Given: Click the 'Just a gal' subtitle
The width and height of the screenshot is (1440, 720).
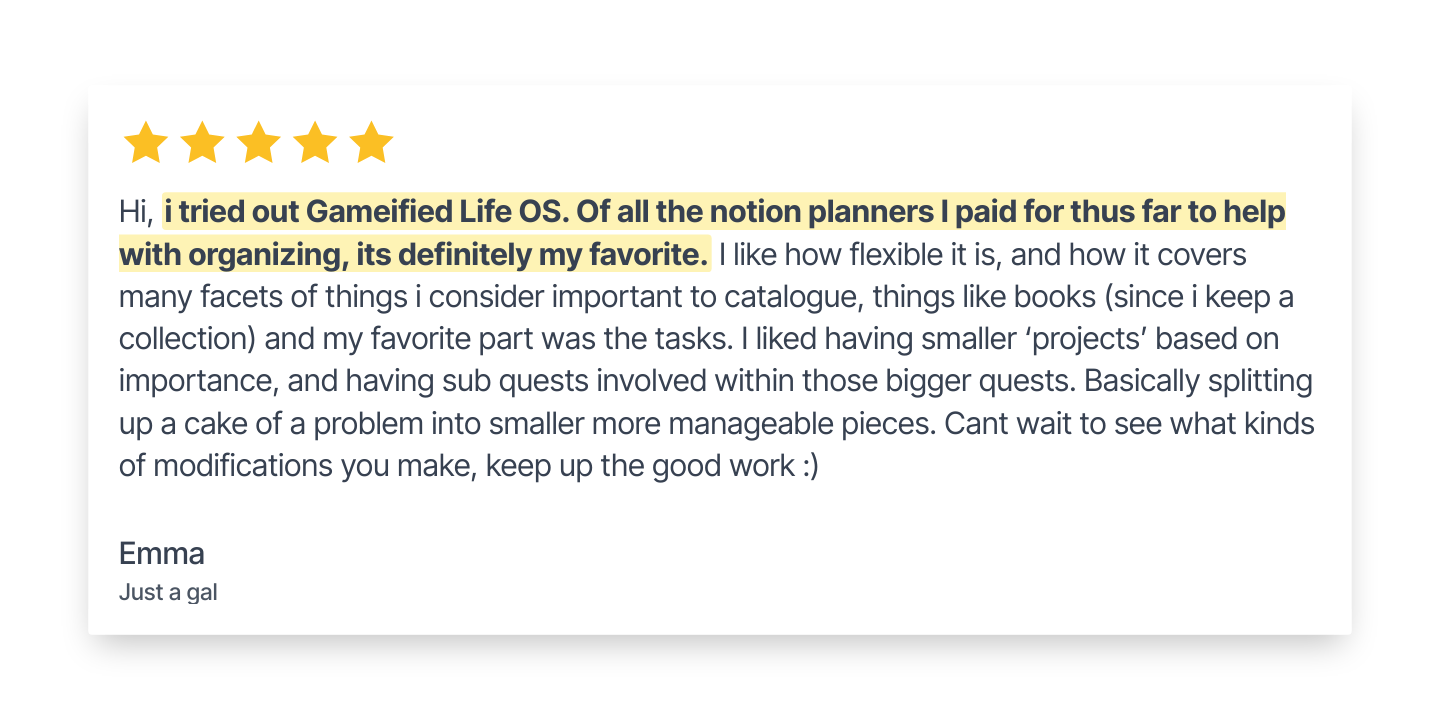Looking at the screenshot, I should click(168, 592).
